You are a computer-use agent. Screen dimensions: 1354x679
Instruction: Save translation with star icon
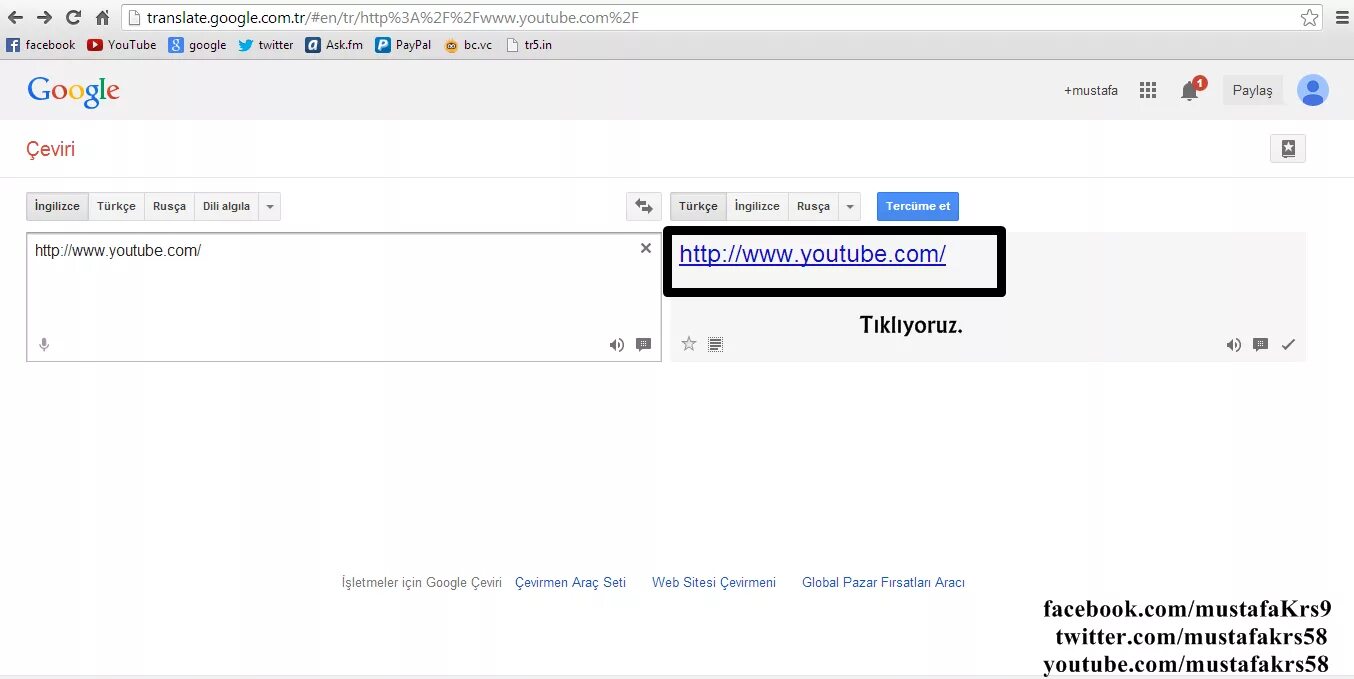pos(689,344)
